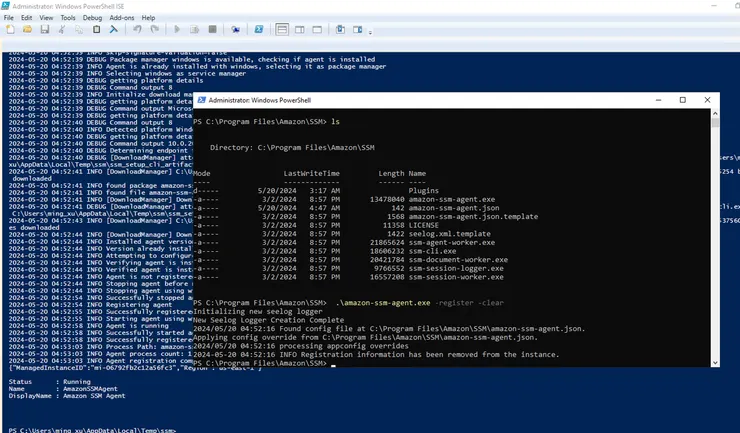This screenshot has height=433, width=740.
Task: Click the Cut scissors icon
Action: pos(62,30)
